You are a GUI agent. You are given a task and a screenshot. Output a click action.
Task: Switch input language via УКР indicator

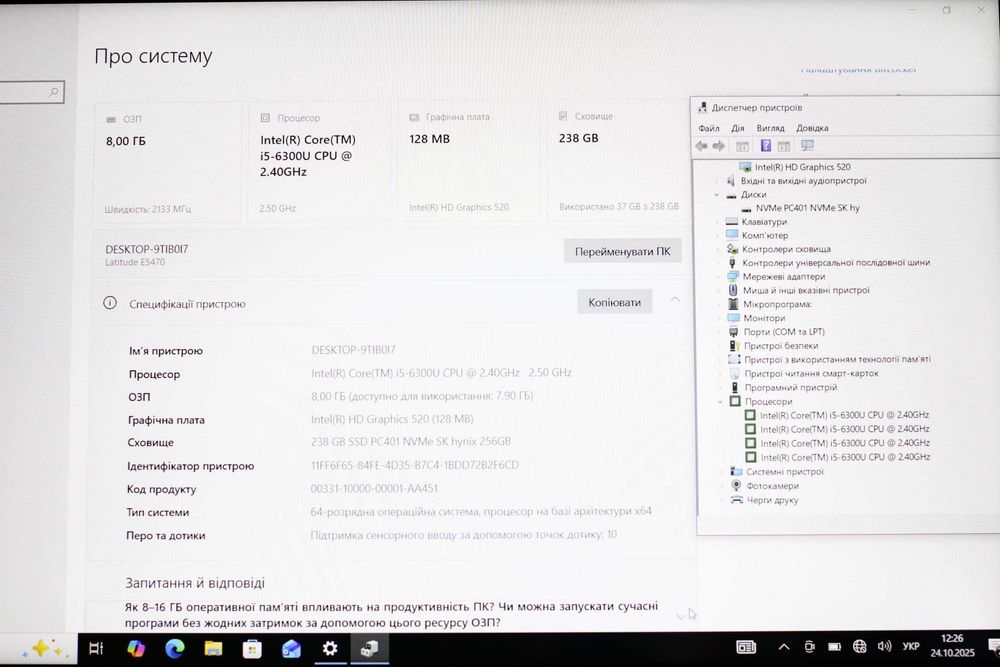(x=911, y=647)
